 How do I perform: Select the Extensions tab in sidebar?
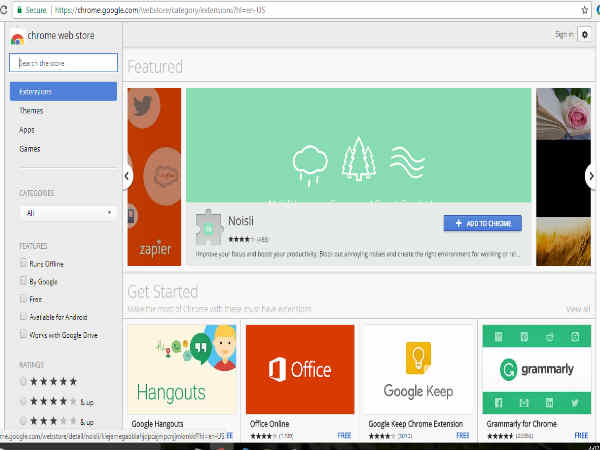64,91
